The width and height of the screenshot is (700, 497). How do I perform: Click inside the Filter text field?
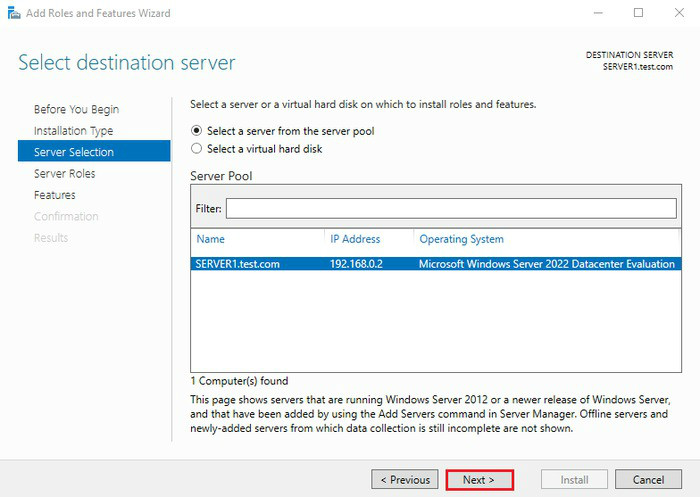(450, 208)
